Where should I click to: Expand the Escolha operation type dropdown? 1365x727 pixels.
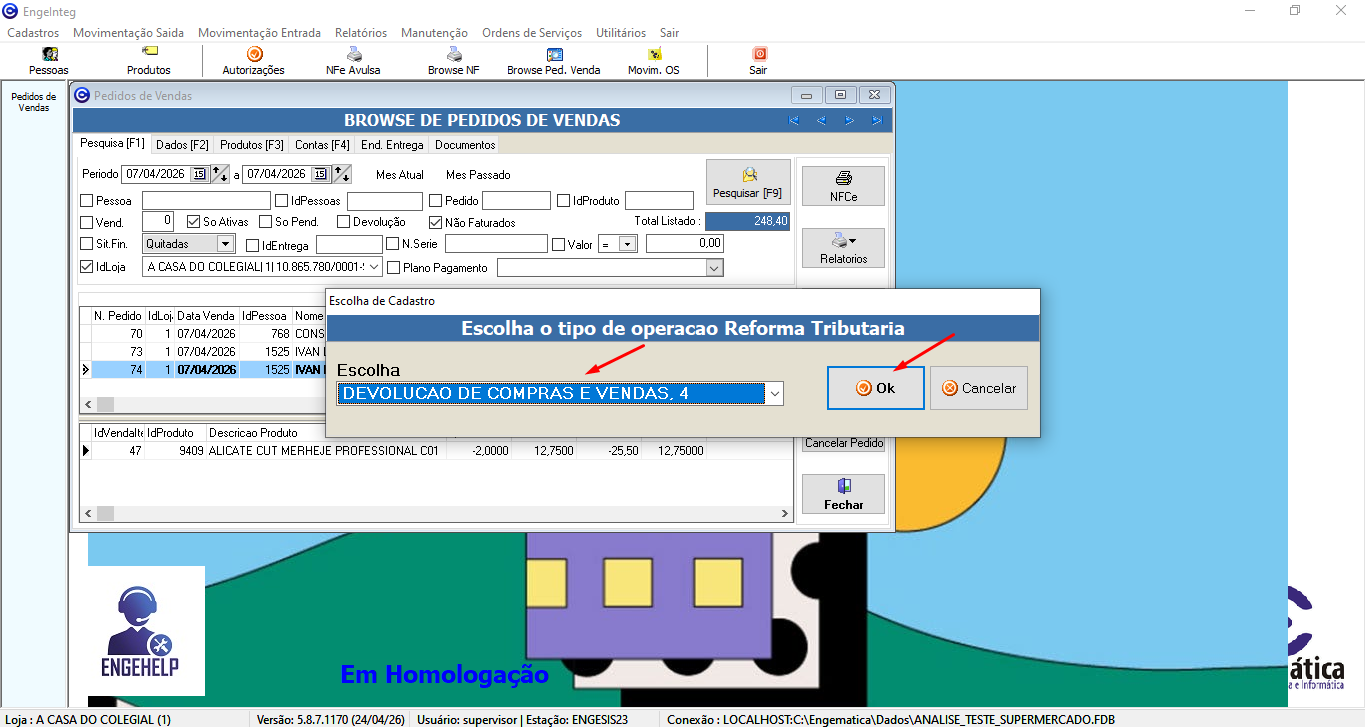[x=773, y=394]
